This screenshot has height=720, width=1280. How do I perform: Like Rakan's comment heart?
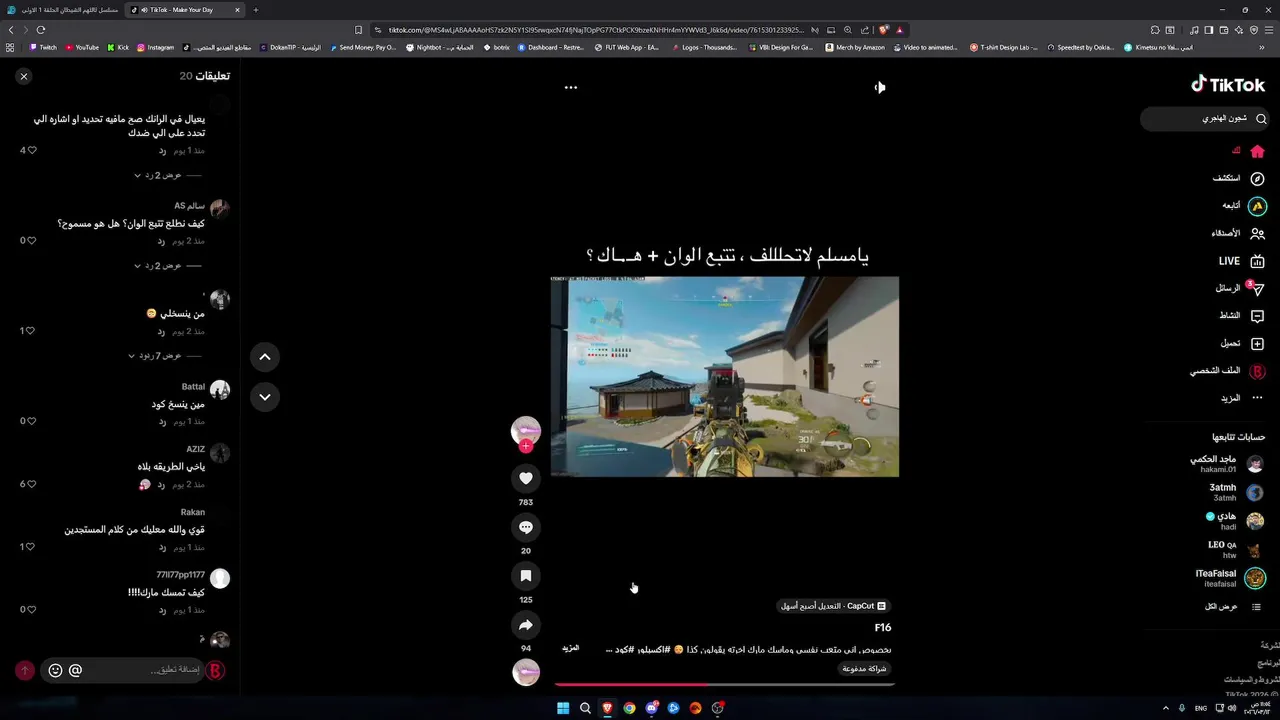[31, 547]
